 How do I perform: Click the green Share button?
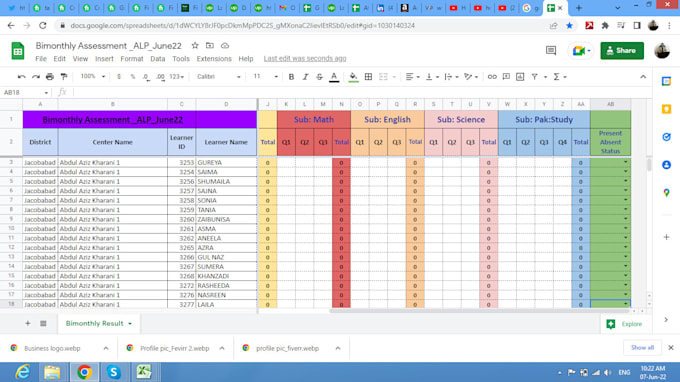pyautogui.click(x=622, y=51)
